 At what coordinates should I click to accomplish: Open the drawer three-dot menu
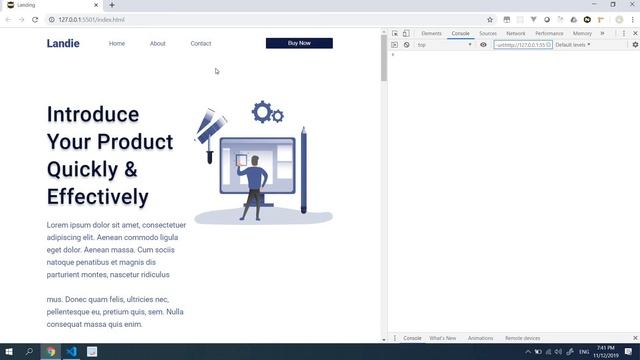point(395,338)
